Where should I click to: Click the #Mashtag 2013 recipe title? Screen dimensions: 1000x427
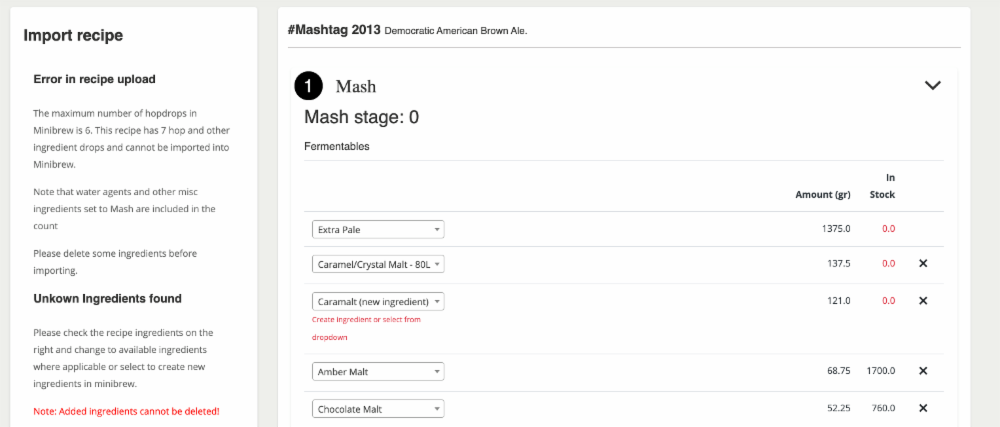click(334, 30)
